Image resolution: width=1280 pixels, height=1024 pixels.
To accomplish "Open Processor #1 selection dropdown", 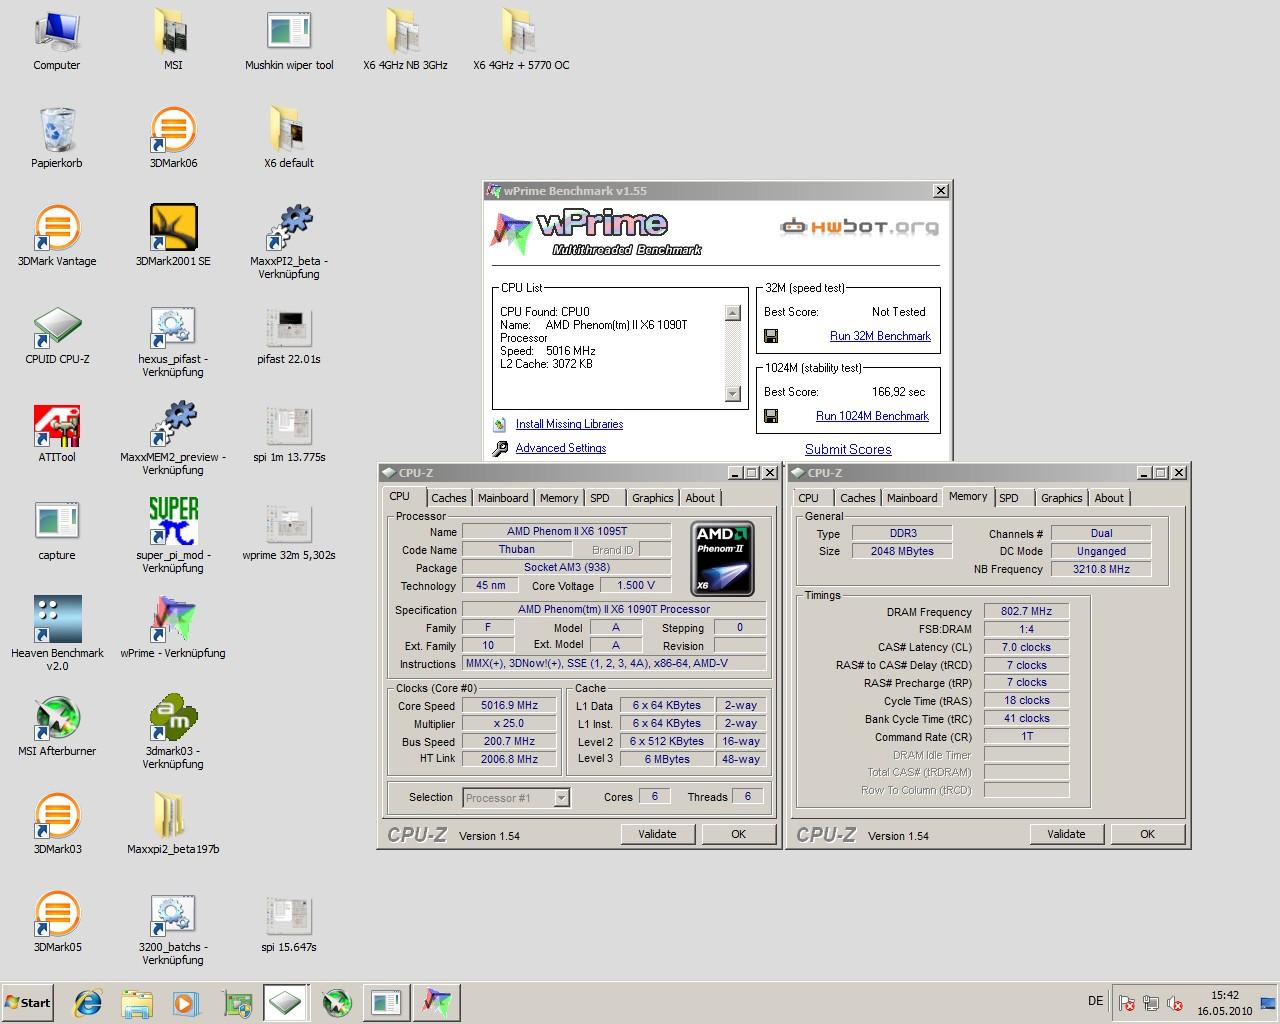I will (561, 797).
